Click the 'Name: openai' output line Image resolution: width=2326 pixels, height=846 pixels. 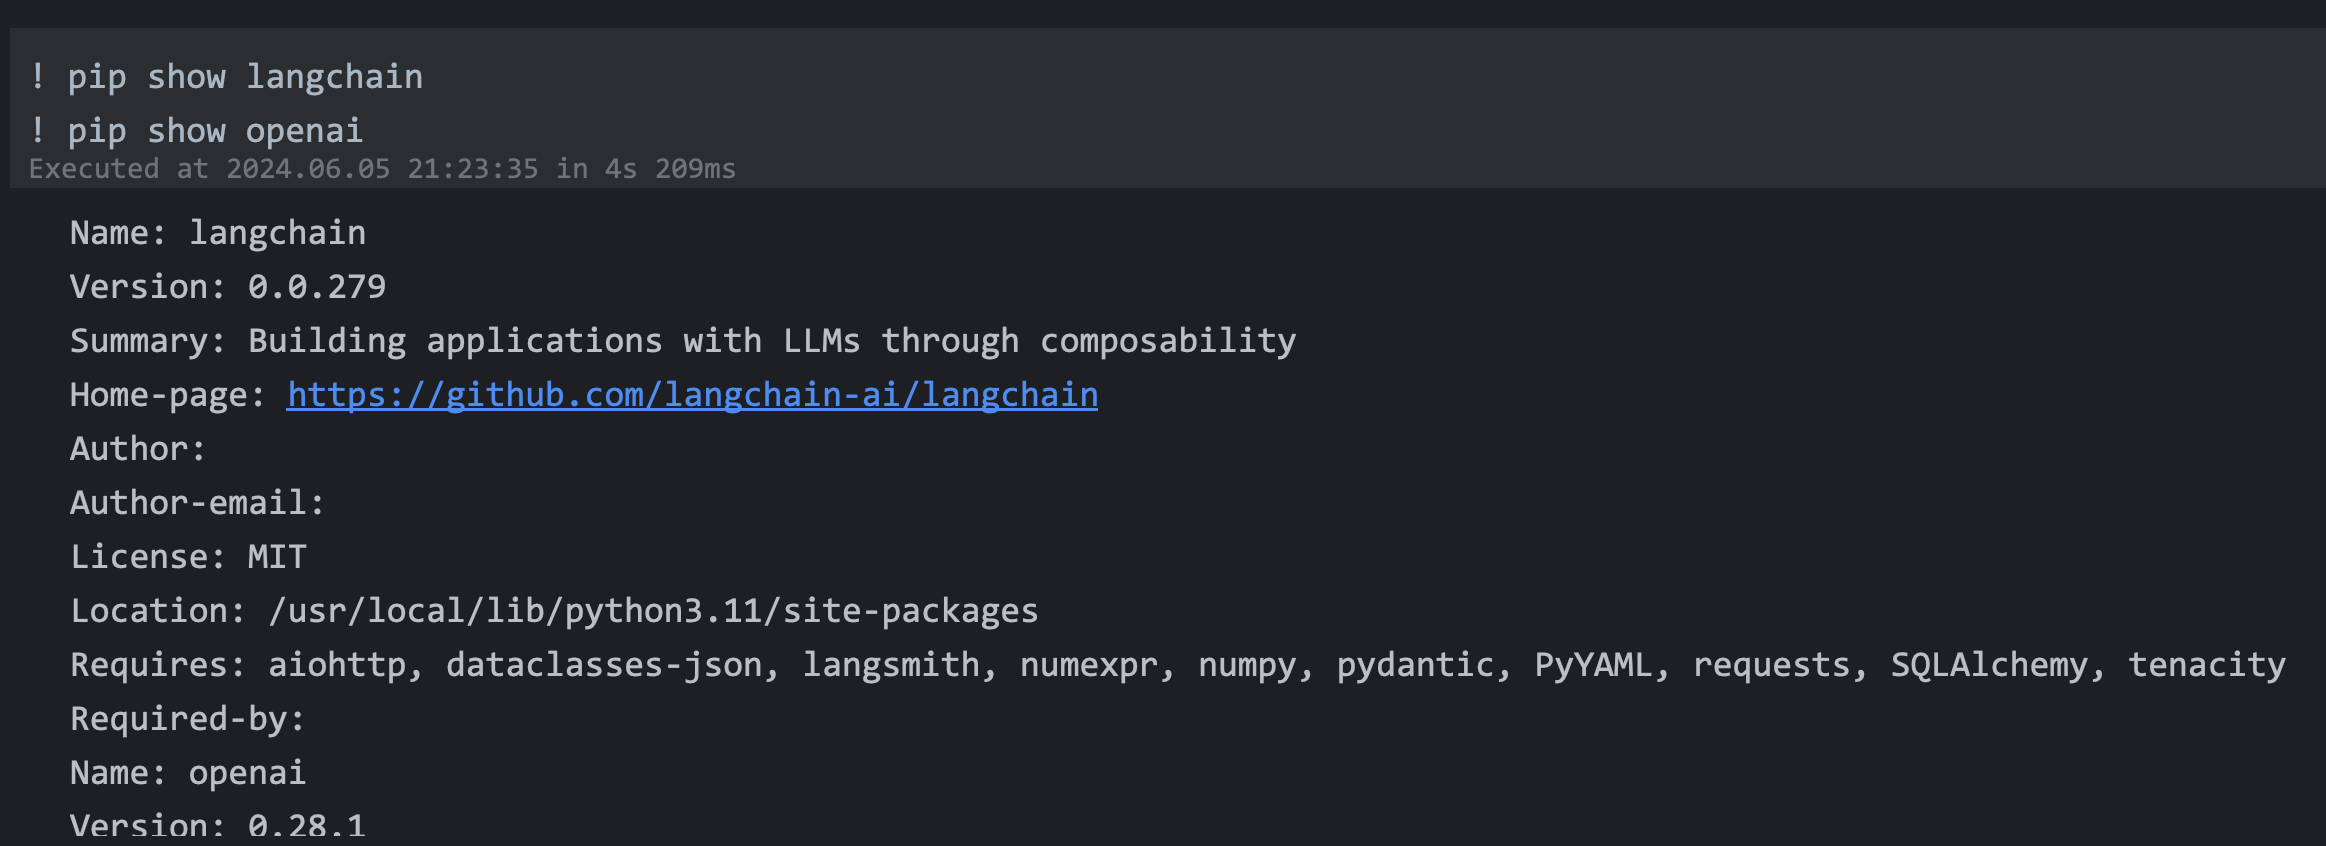coord(188,773)
